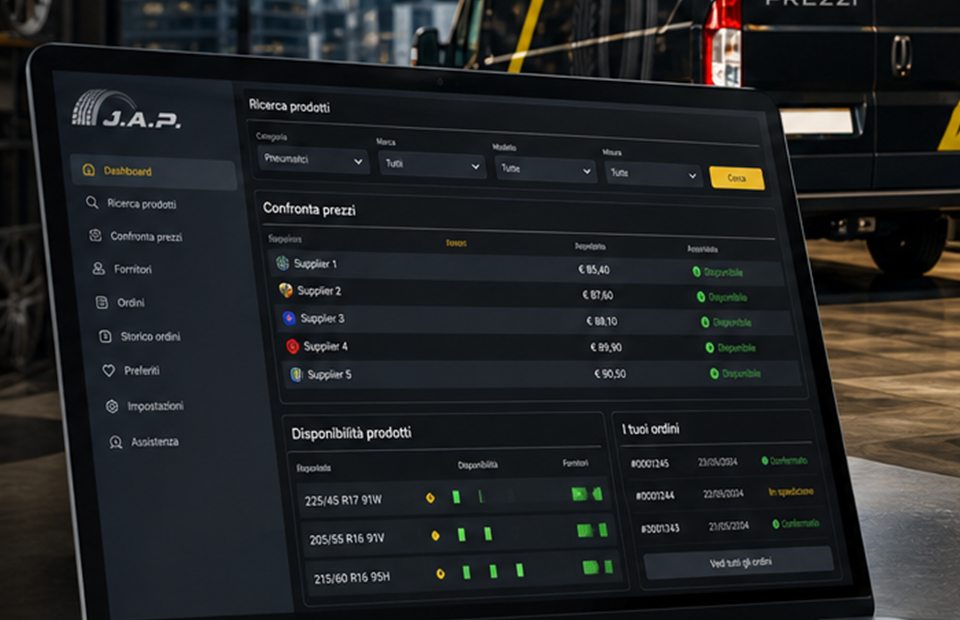960x620 pixels.
Task: Open Preferiti from the sidebar
Action: [x=141, y=370]
